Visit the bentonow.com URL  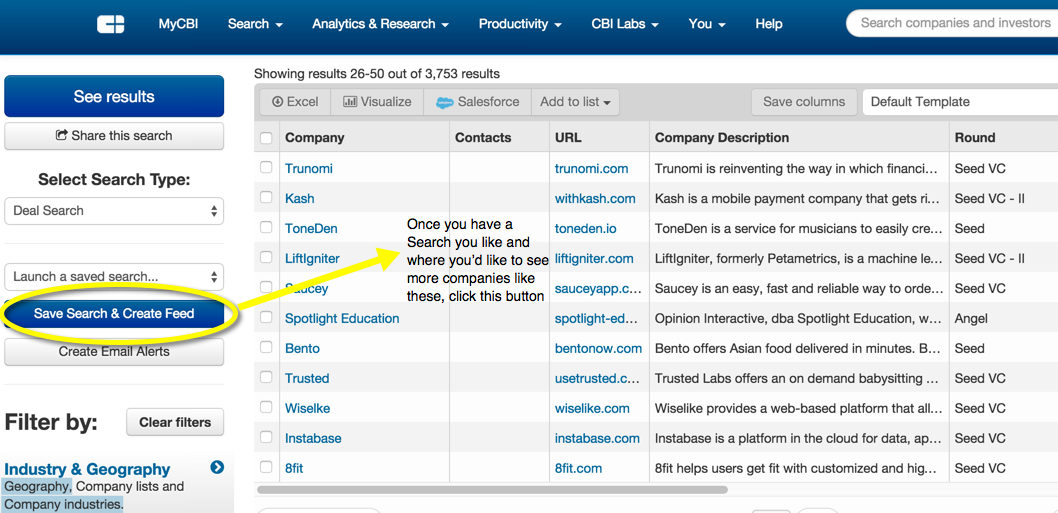point(598,348)
